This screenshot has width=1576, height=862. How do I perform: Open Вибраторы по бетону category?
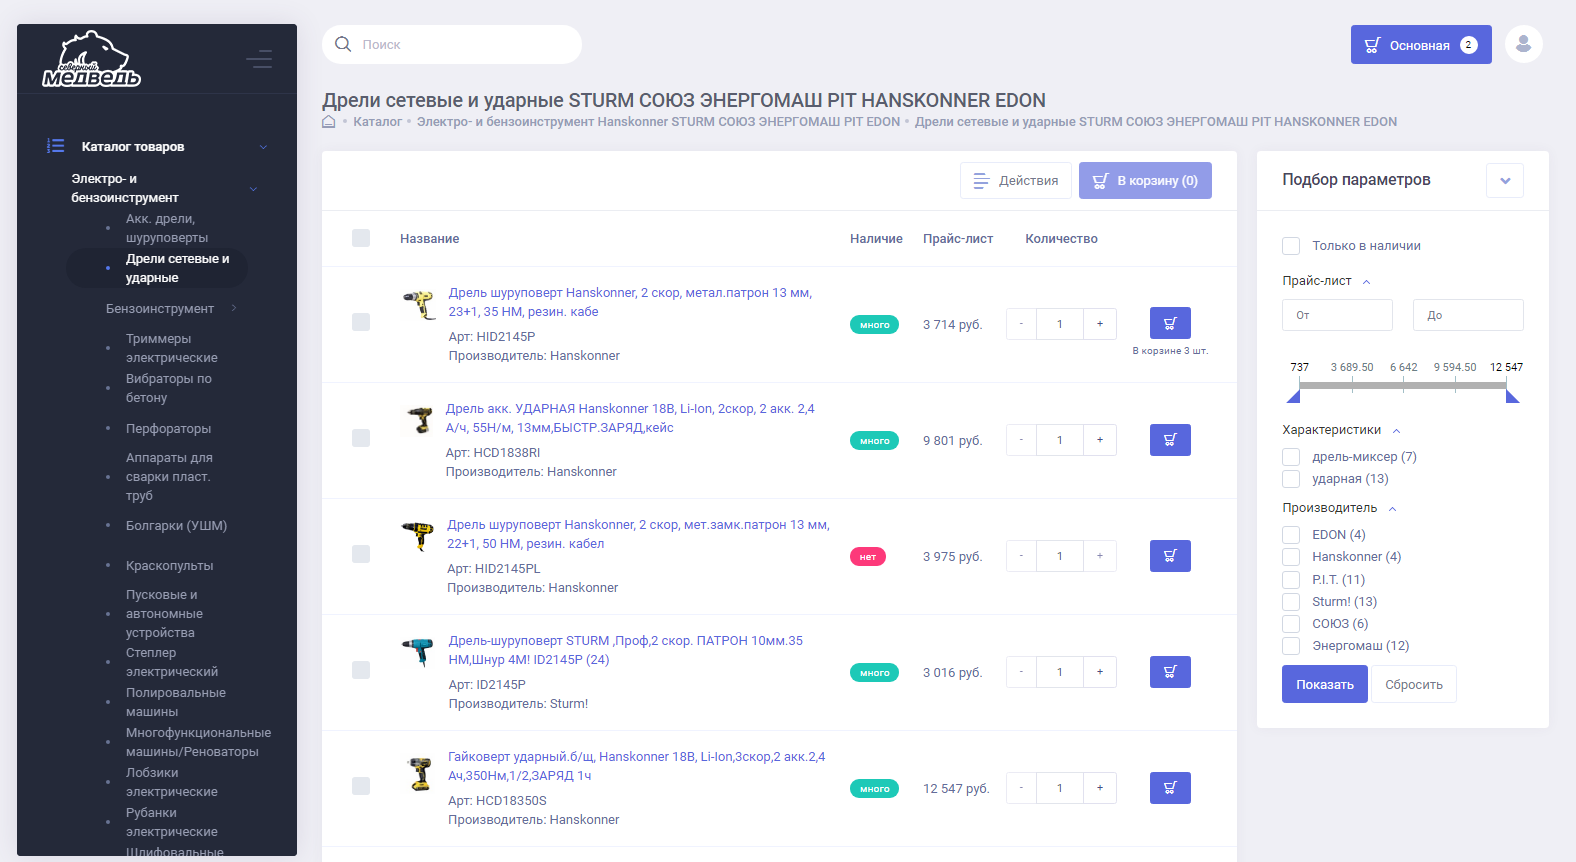168,388
